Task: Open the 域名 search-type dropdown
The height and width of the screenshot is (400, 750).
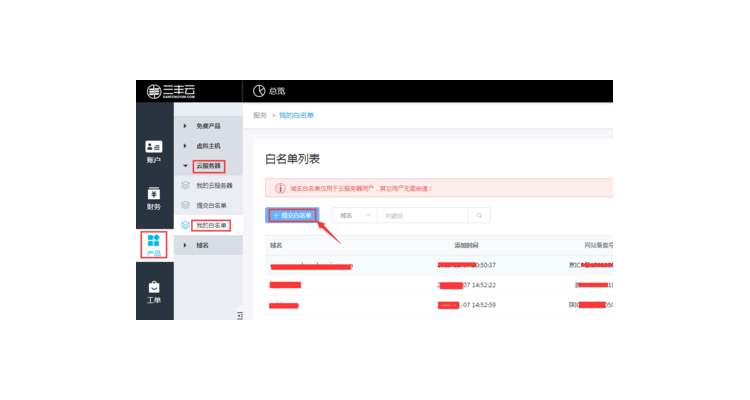Action: click(x=354, y=215)
